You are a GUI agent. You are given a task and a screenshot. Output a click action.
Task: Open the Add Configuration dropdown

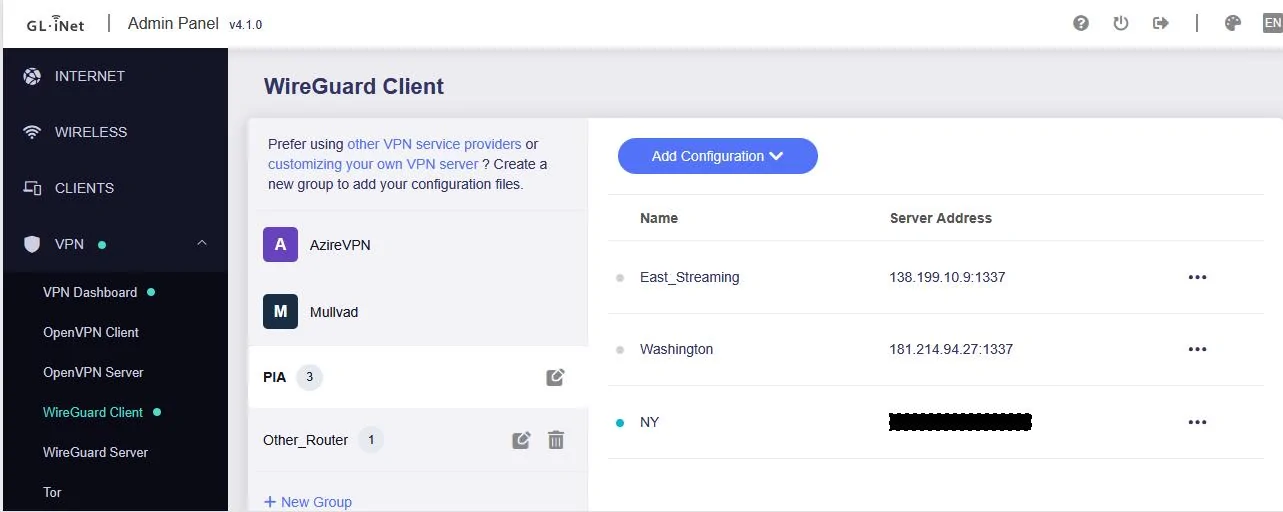pos(717,156)
